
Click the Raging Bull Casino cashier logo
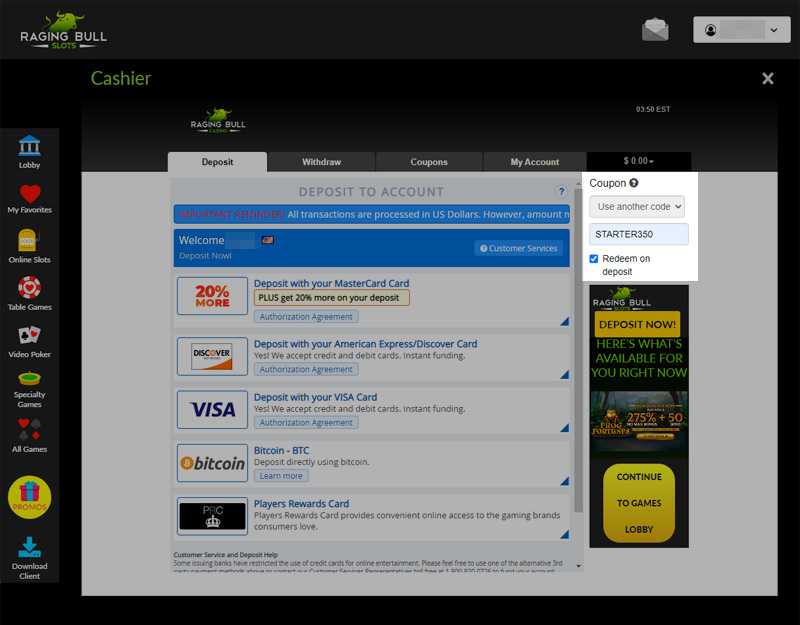(218, 121)
